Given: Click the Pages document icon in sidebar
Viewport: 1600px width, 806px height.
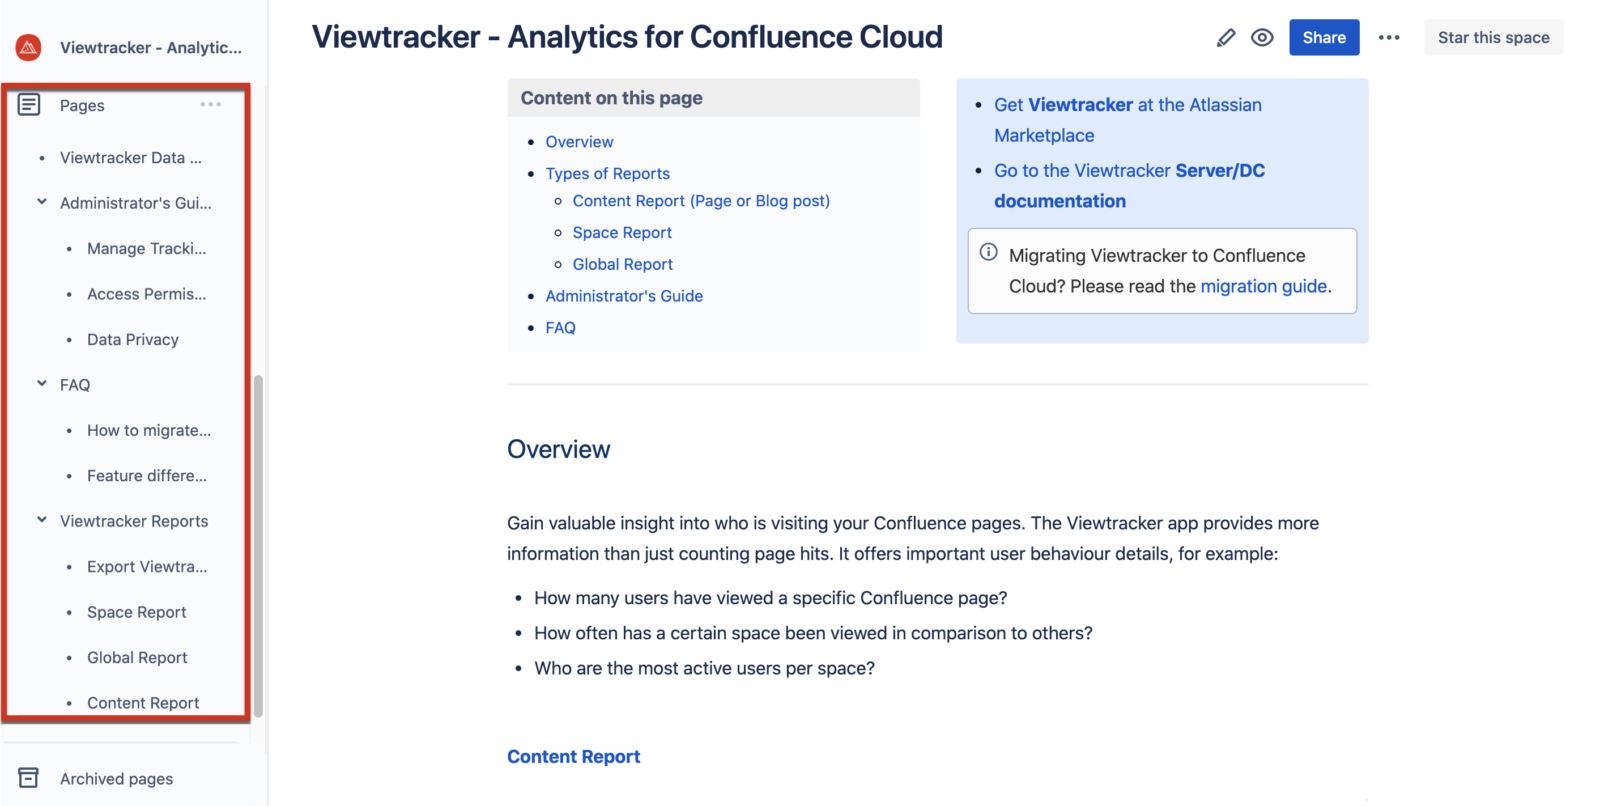Looking at the screenshot, I should click(x=31, y=104).
